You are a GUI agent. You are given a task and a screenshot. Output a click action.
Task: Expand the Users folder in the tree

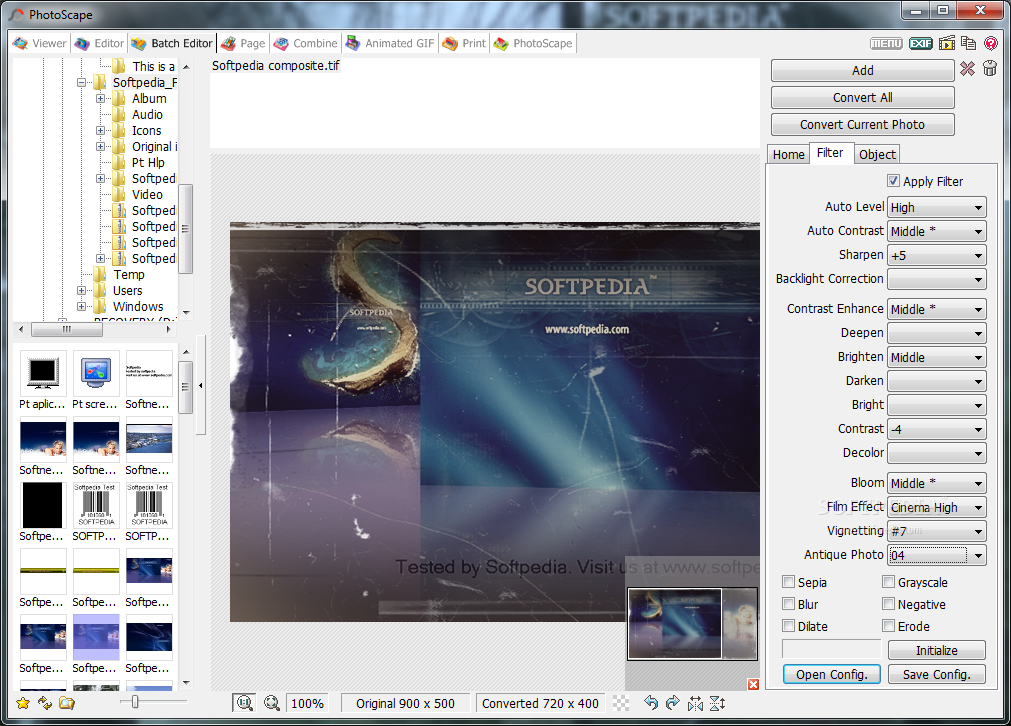(81, 290)
